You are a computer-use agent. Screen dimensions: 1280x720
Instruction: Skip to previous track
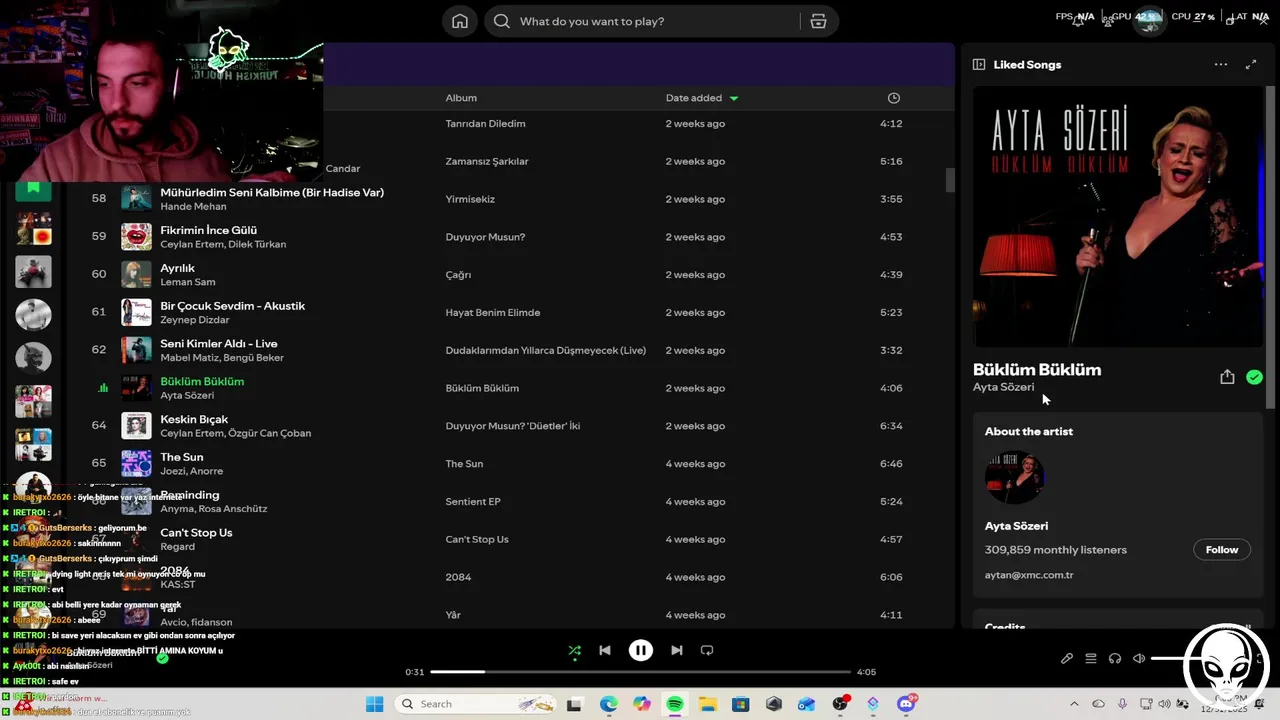tap(605, 650)
